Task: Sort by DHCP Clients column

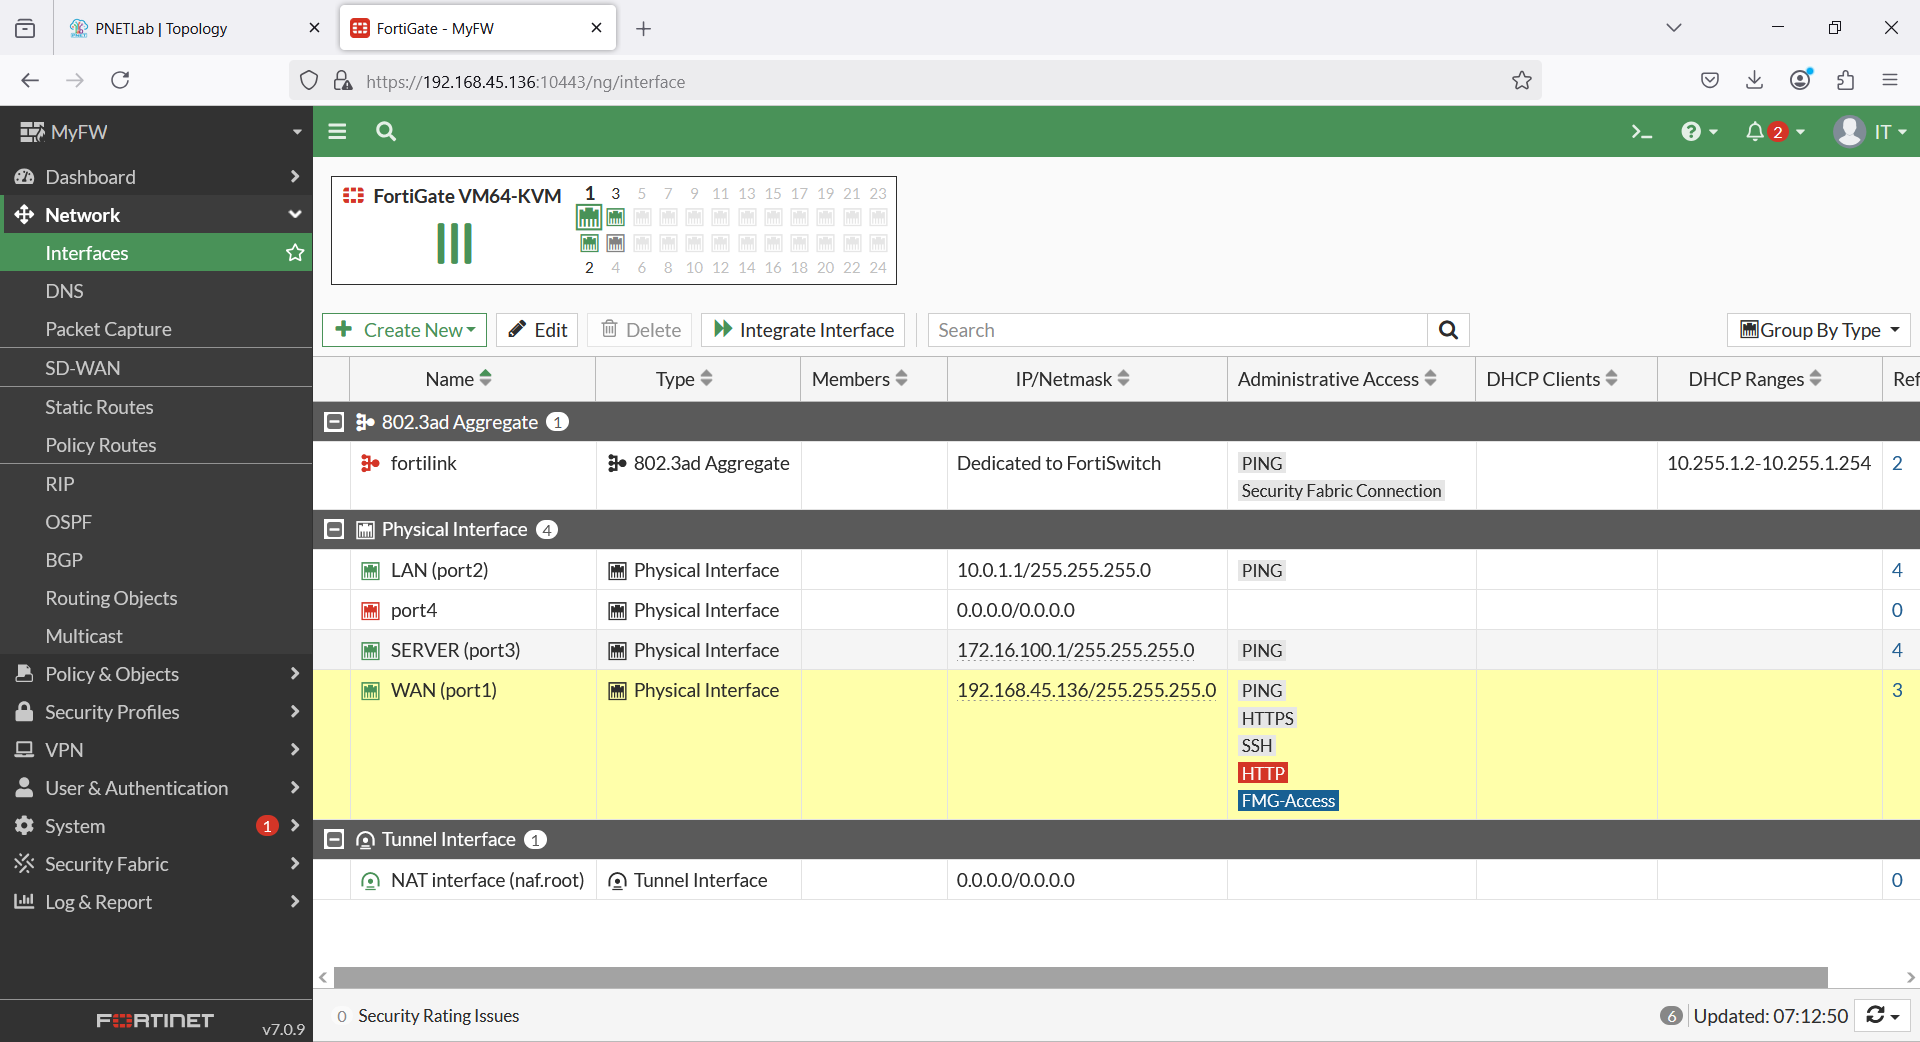Action: click(x=1552, y=379)
